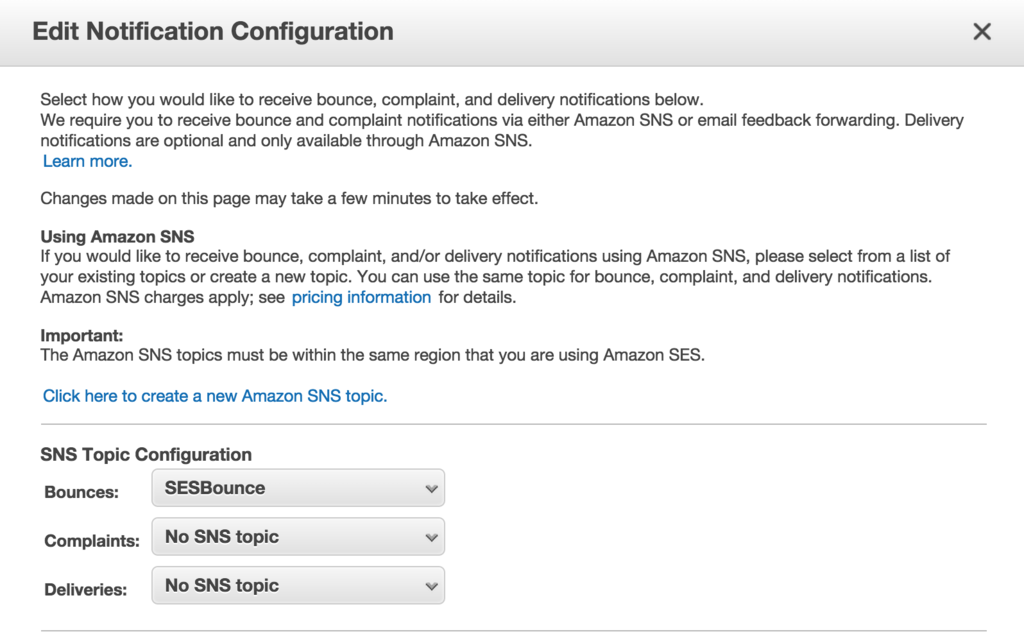
Task: Open the Learn more link
Action: click(x=87, y=161)
